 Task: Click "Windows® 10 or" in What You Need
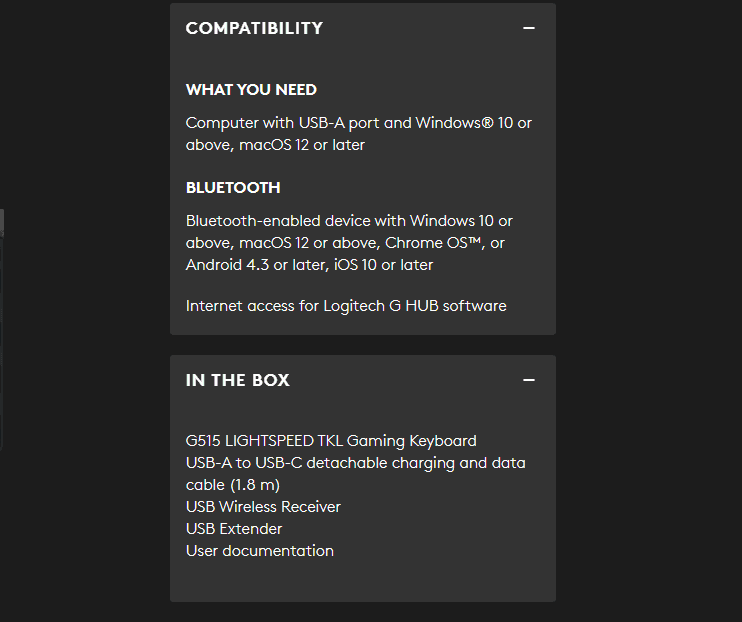tap(474, 123)
